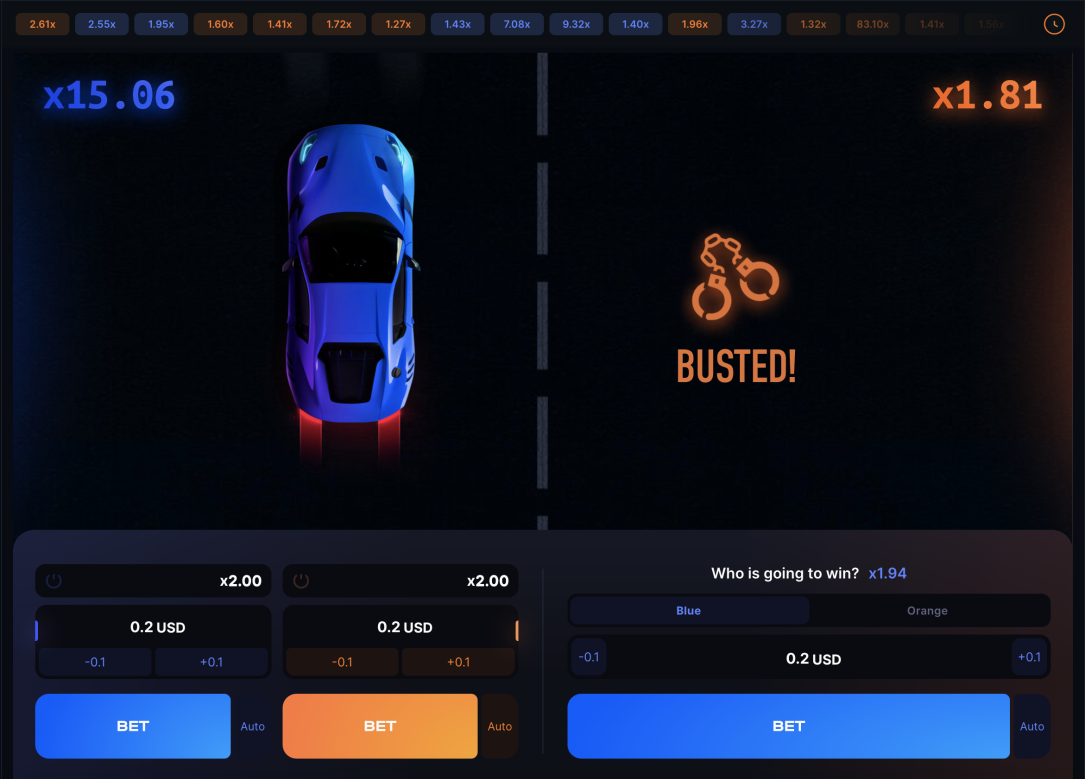Click the 9.32x history result chip
The height and width of the screenshot is (779, 1085).
[x=576, y=24]
